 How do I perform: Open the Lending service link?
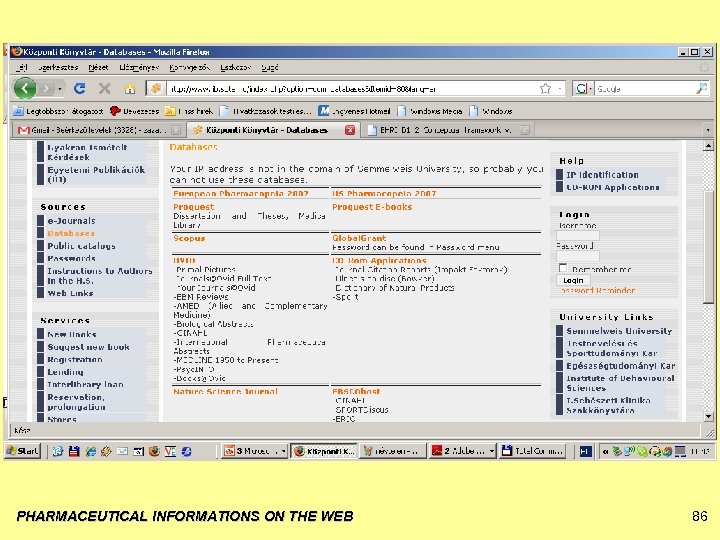click(65, 372)
